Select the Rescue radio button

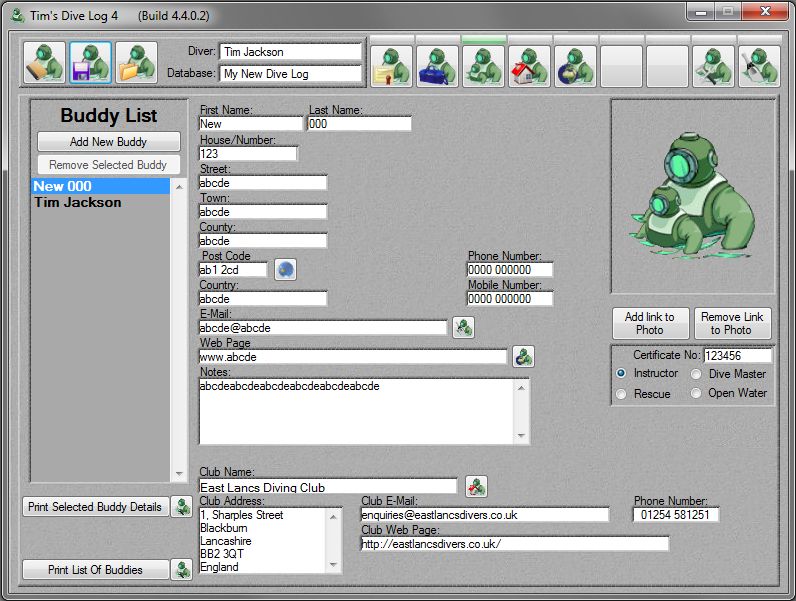pos(621,394)
